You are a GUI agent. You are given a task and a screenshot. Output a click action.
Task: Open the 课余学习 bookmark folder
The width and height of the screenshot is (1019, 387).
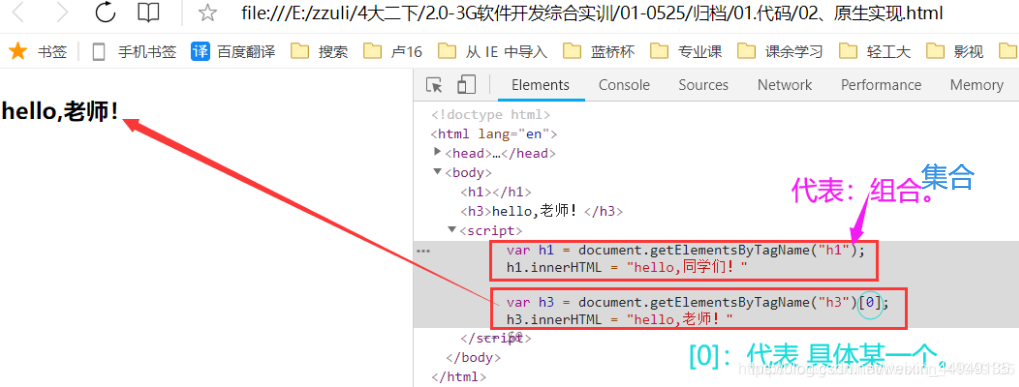[x=780, y=52]
